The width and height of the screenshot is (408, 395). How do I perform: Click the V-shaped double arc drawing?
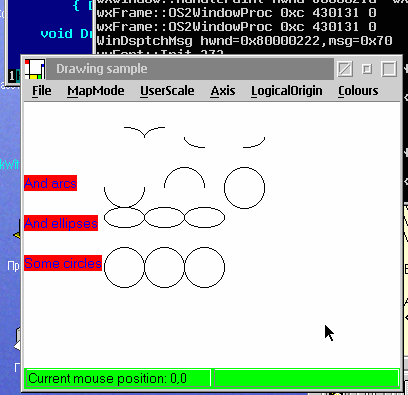[x=144, y=132]
